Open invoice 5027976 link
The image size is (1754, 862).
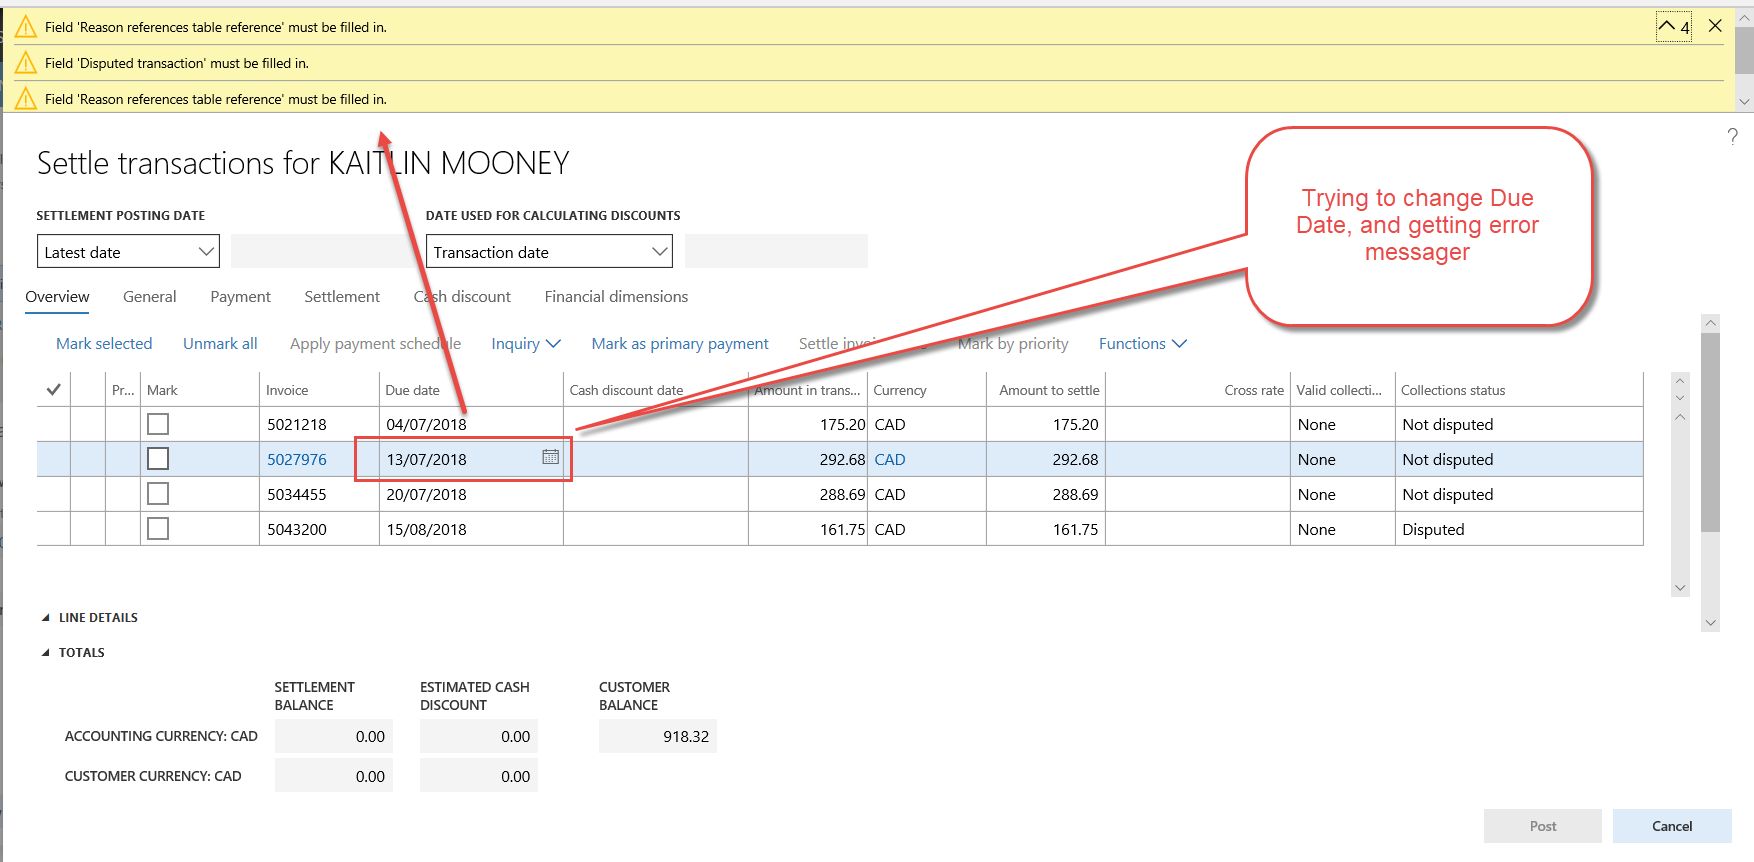point(297,459)
